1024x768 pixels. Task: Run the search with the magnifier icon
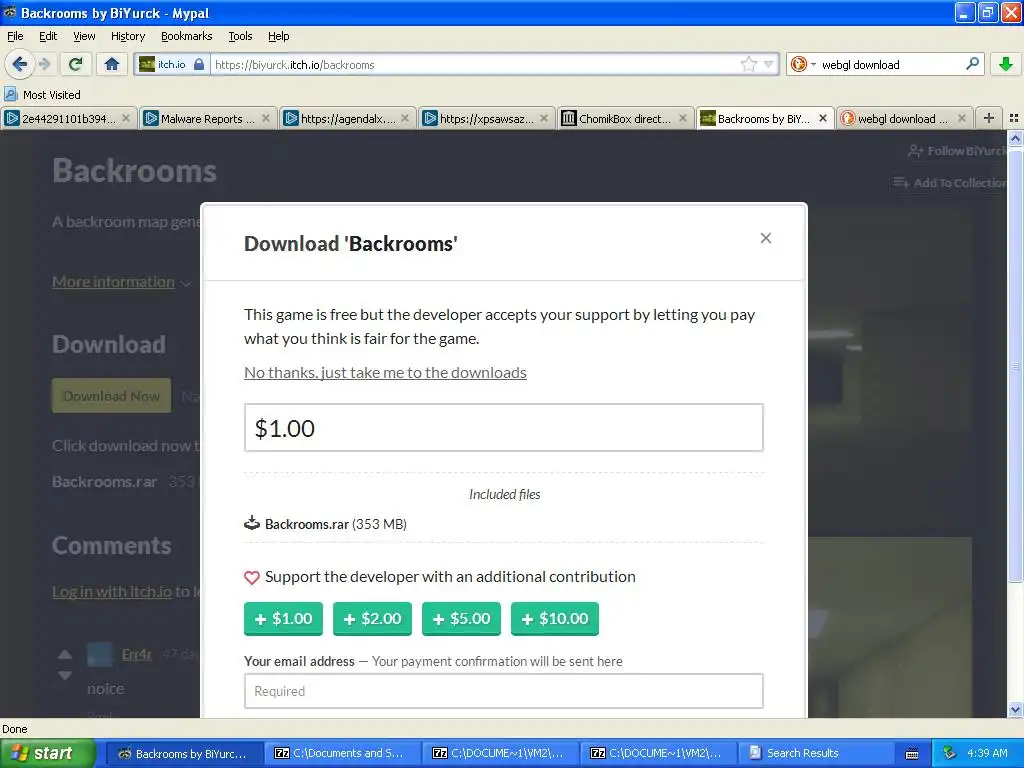pyautogui.click(x=972, y=64)
